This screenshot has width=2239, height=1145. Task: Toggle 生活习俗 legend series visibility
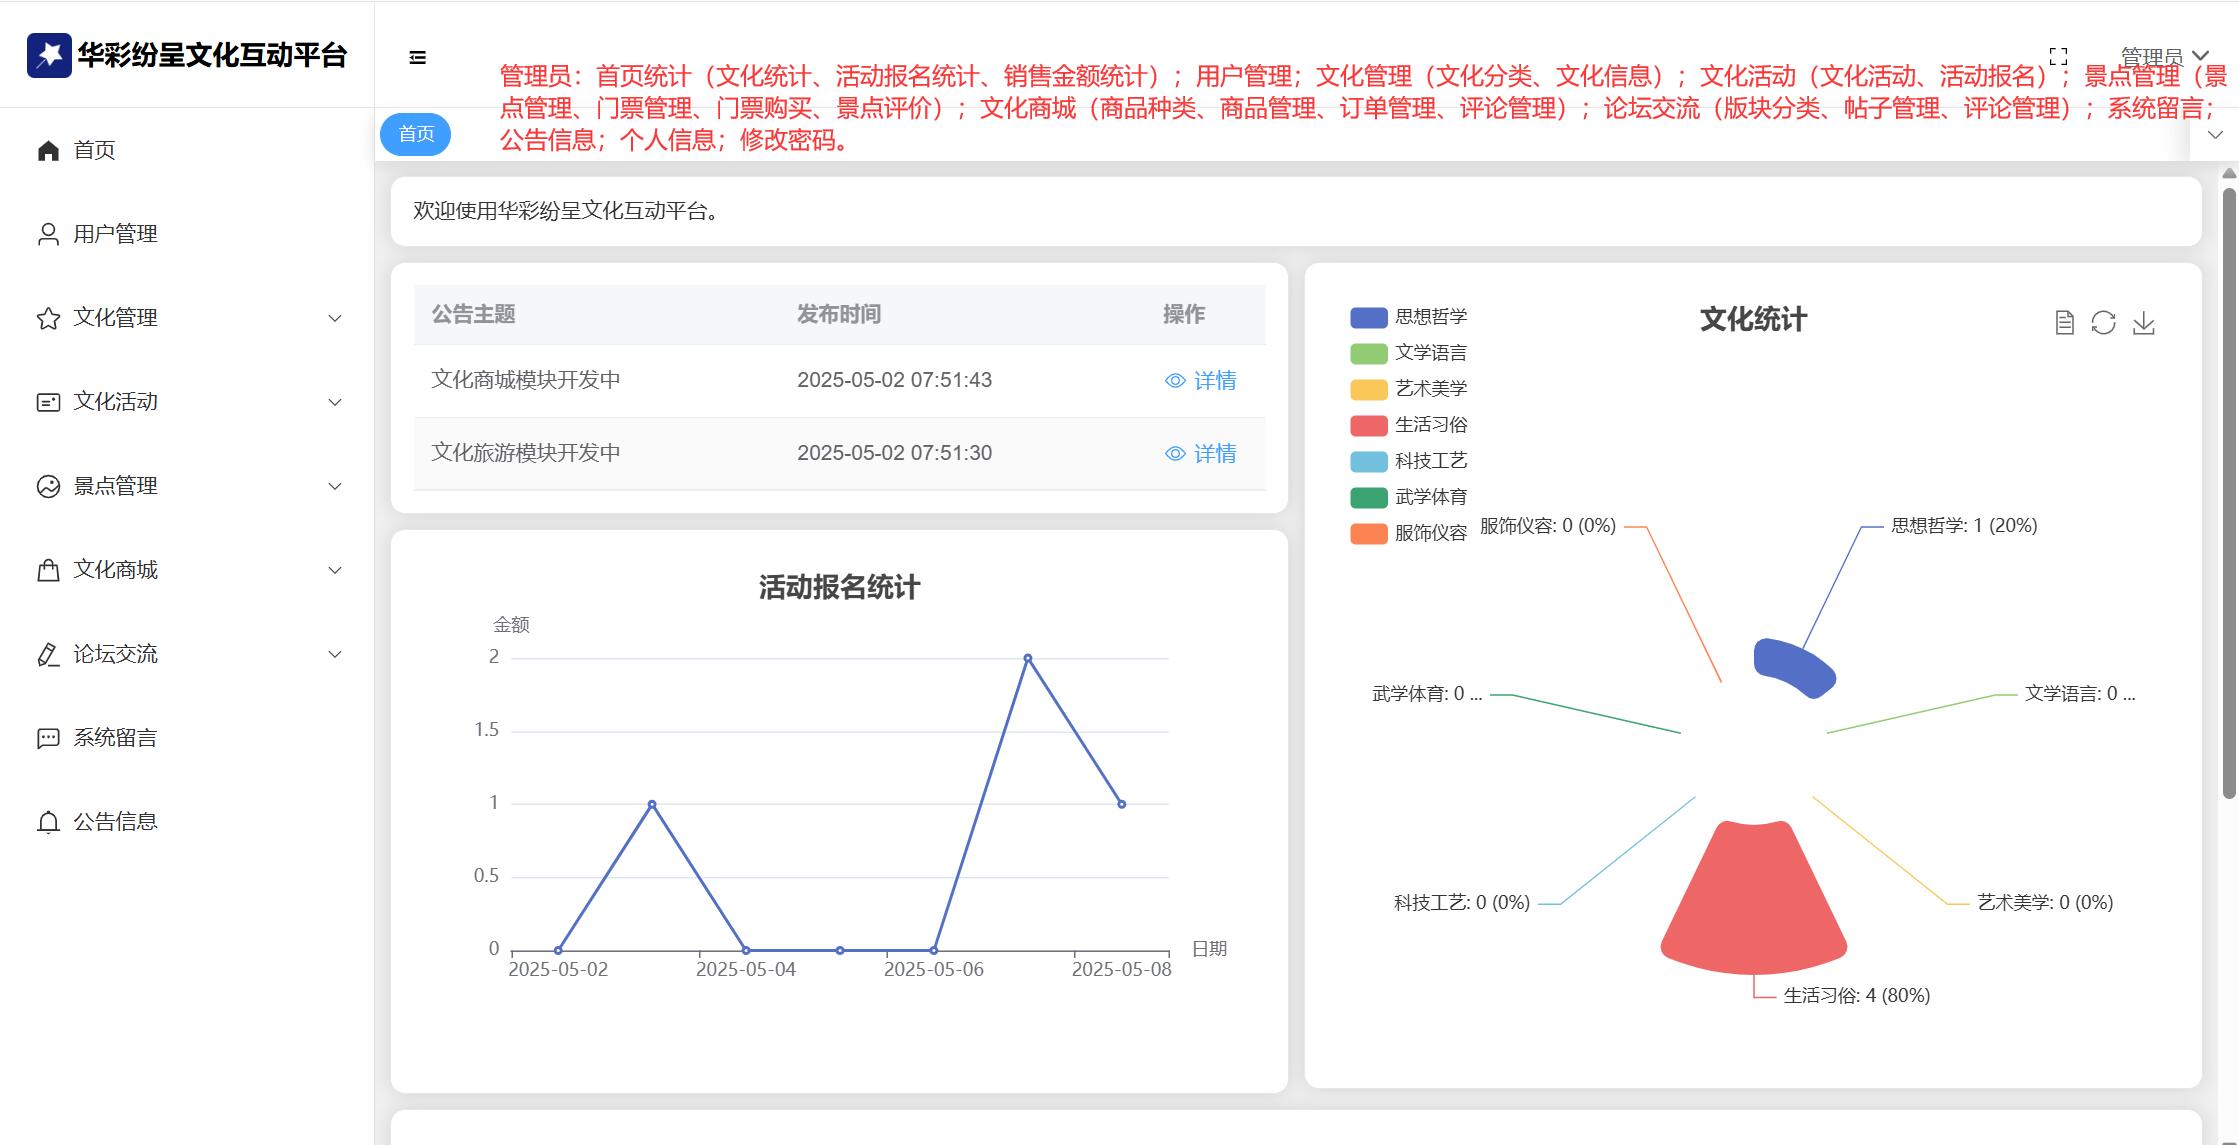pos(1408,425)
